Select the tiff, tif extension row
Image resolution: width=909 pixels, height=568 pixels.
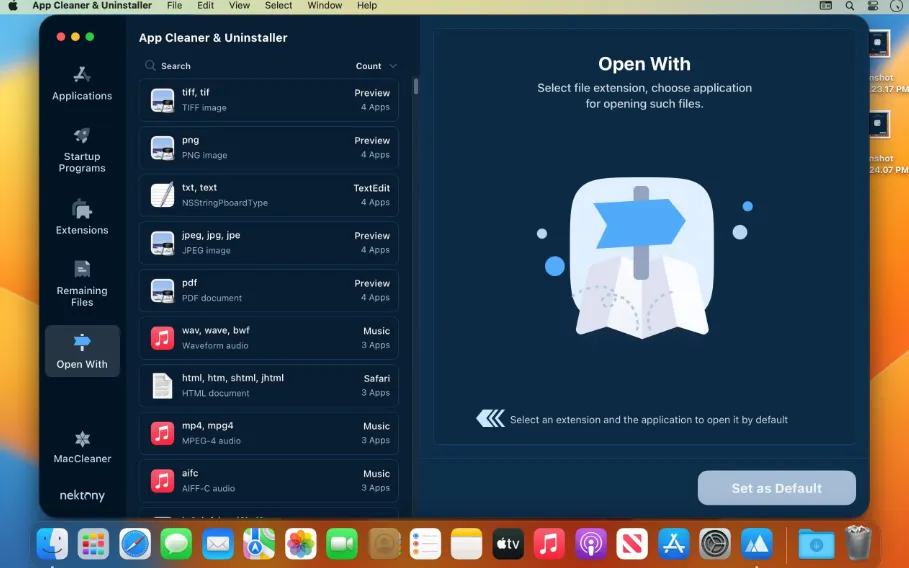(x=268, y=100)
